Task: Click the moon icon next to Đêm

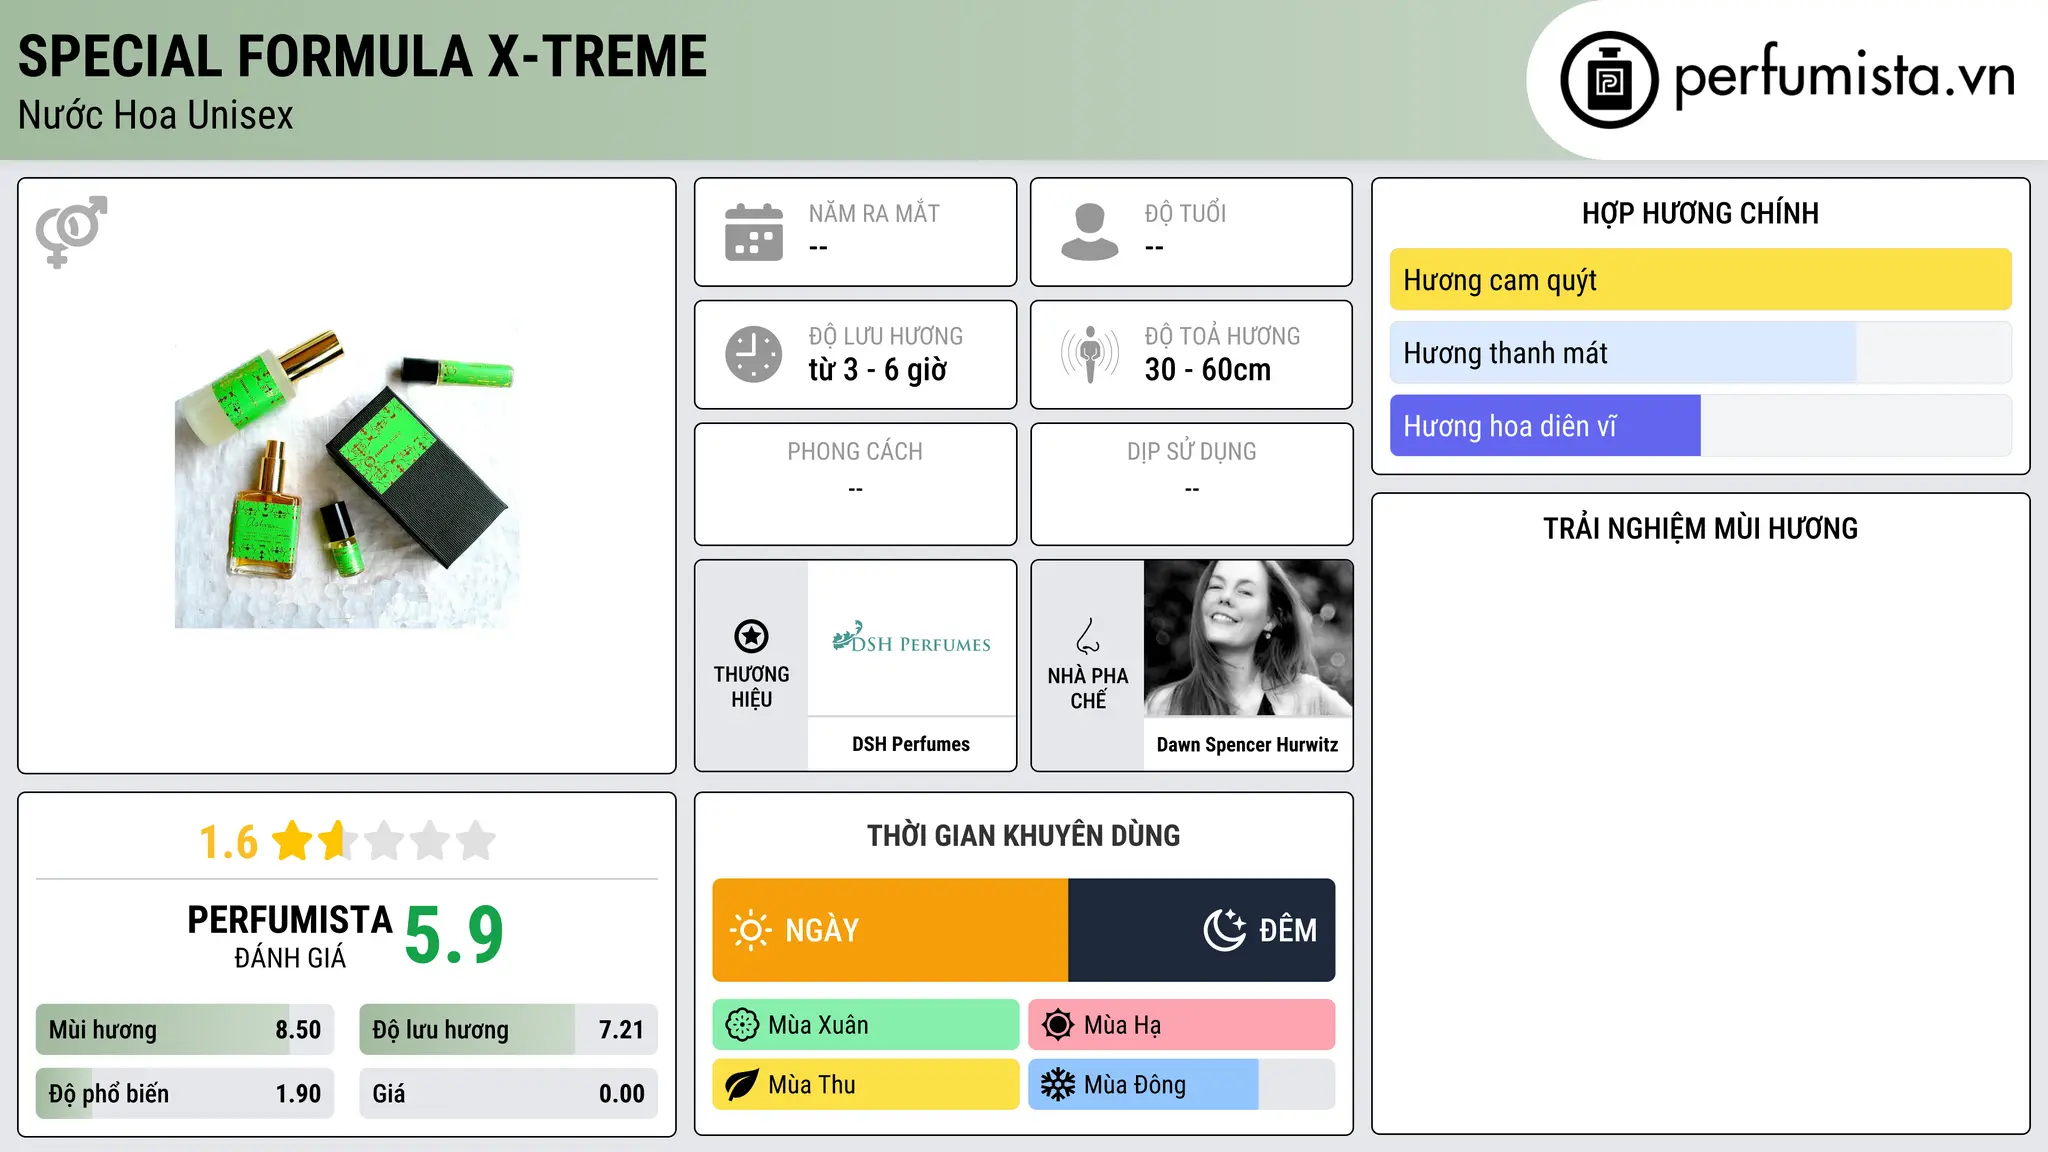Action: 1225,930
